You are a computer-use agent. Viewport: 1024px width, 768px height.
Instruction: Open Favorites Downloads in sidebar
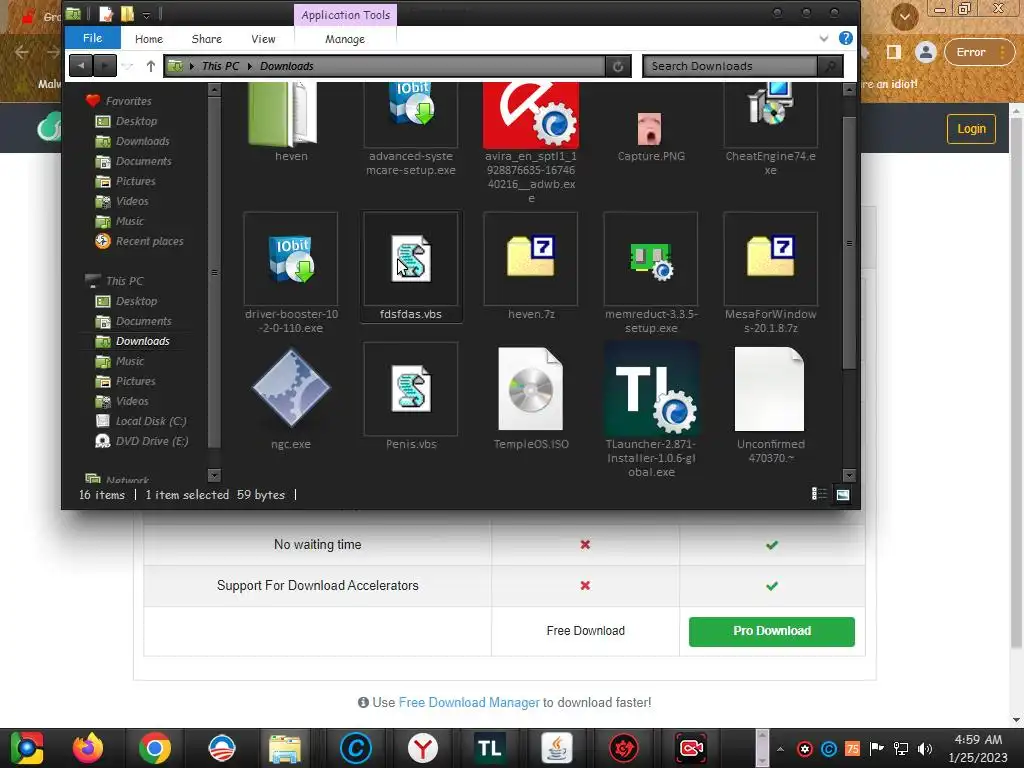142,141
